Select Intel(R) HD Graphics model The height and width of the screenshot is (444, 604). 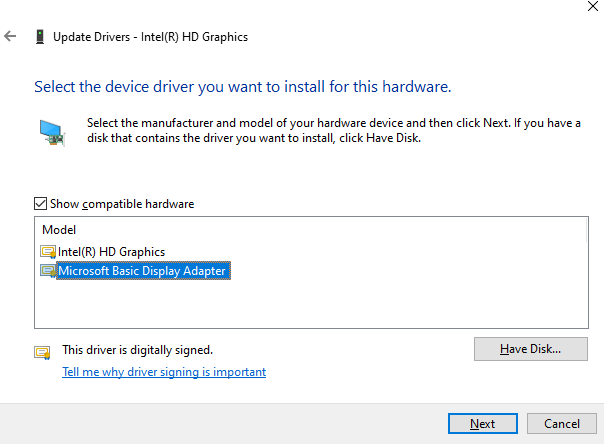point(111,252)
